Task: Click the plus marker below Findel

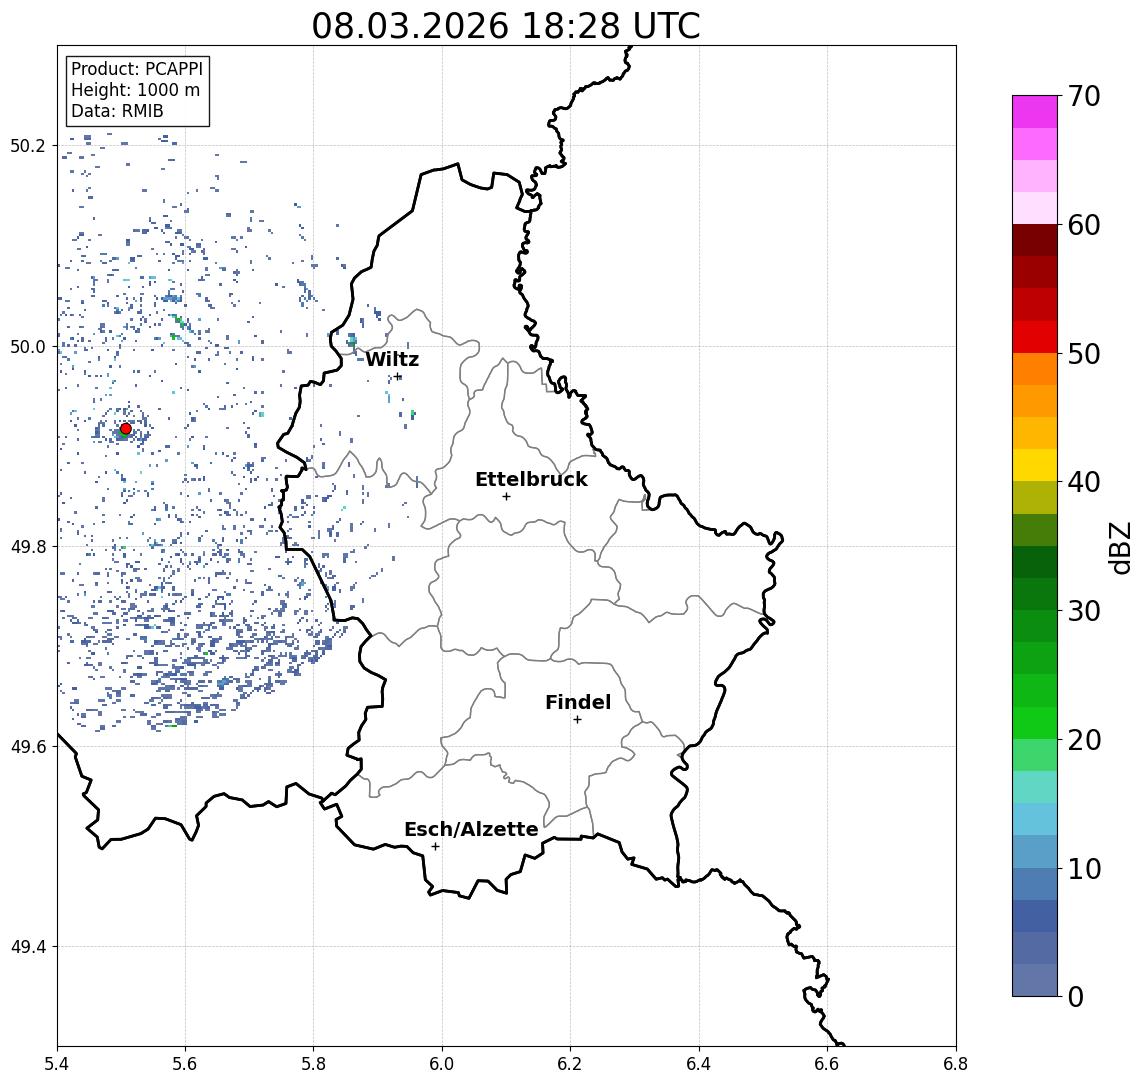Action: (x=577, y=720)
